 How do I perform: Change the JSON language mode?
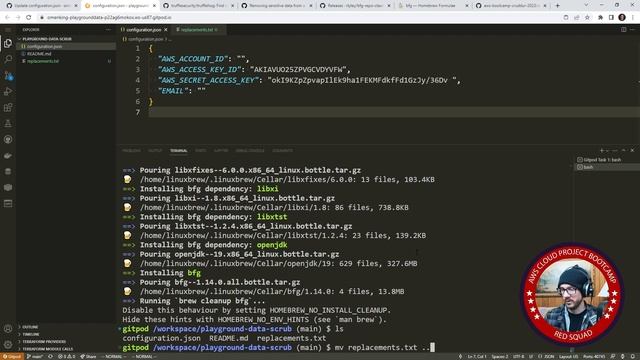pos(546,356)
